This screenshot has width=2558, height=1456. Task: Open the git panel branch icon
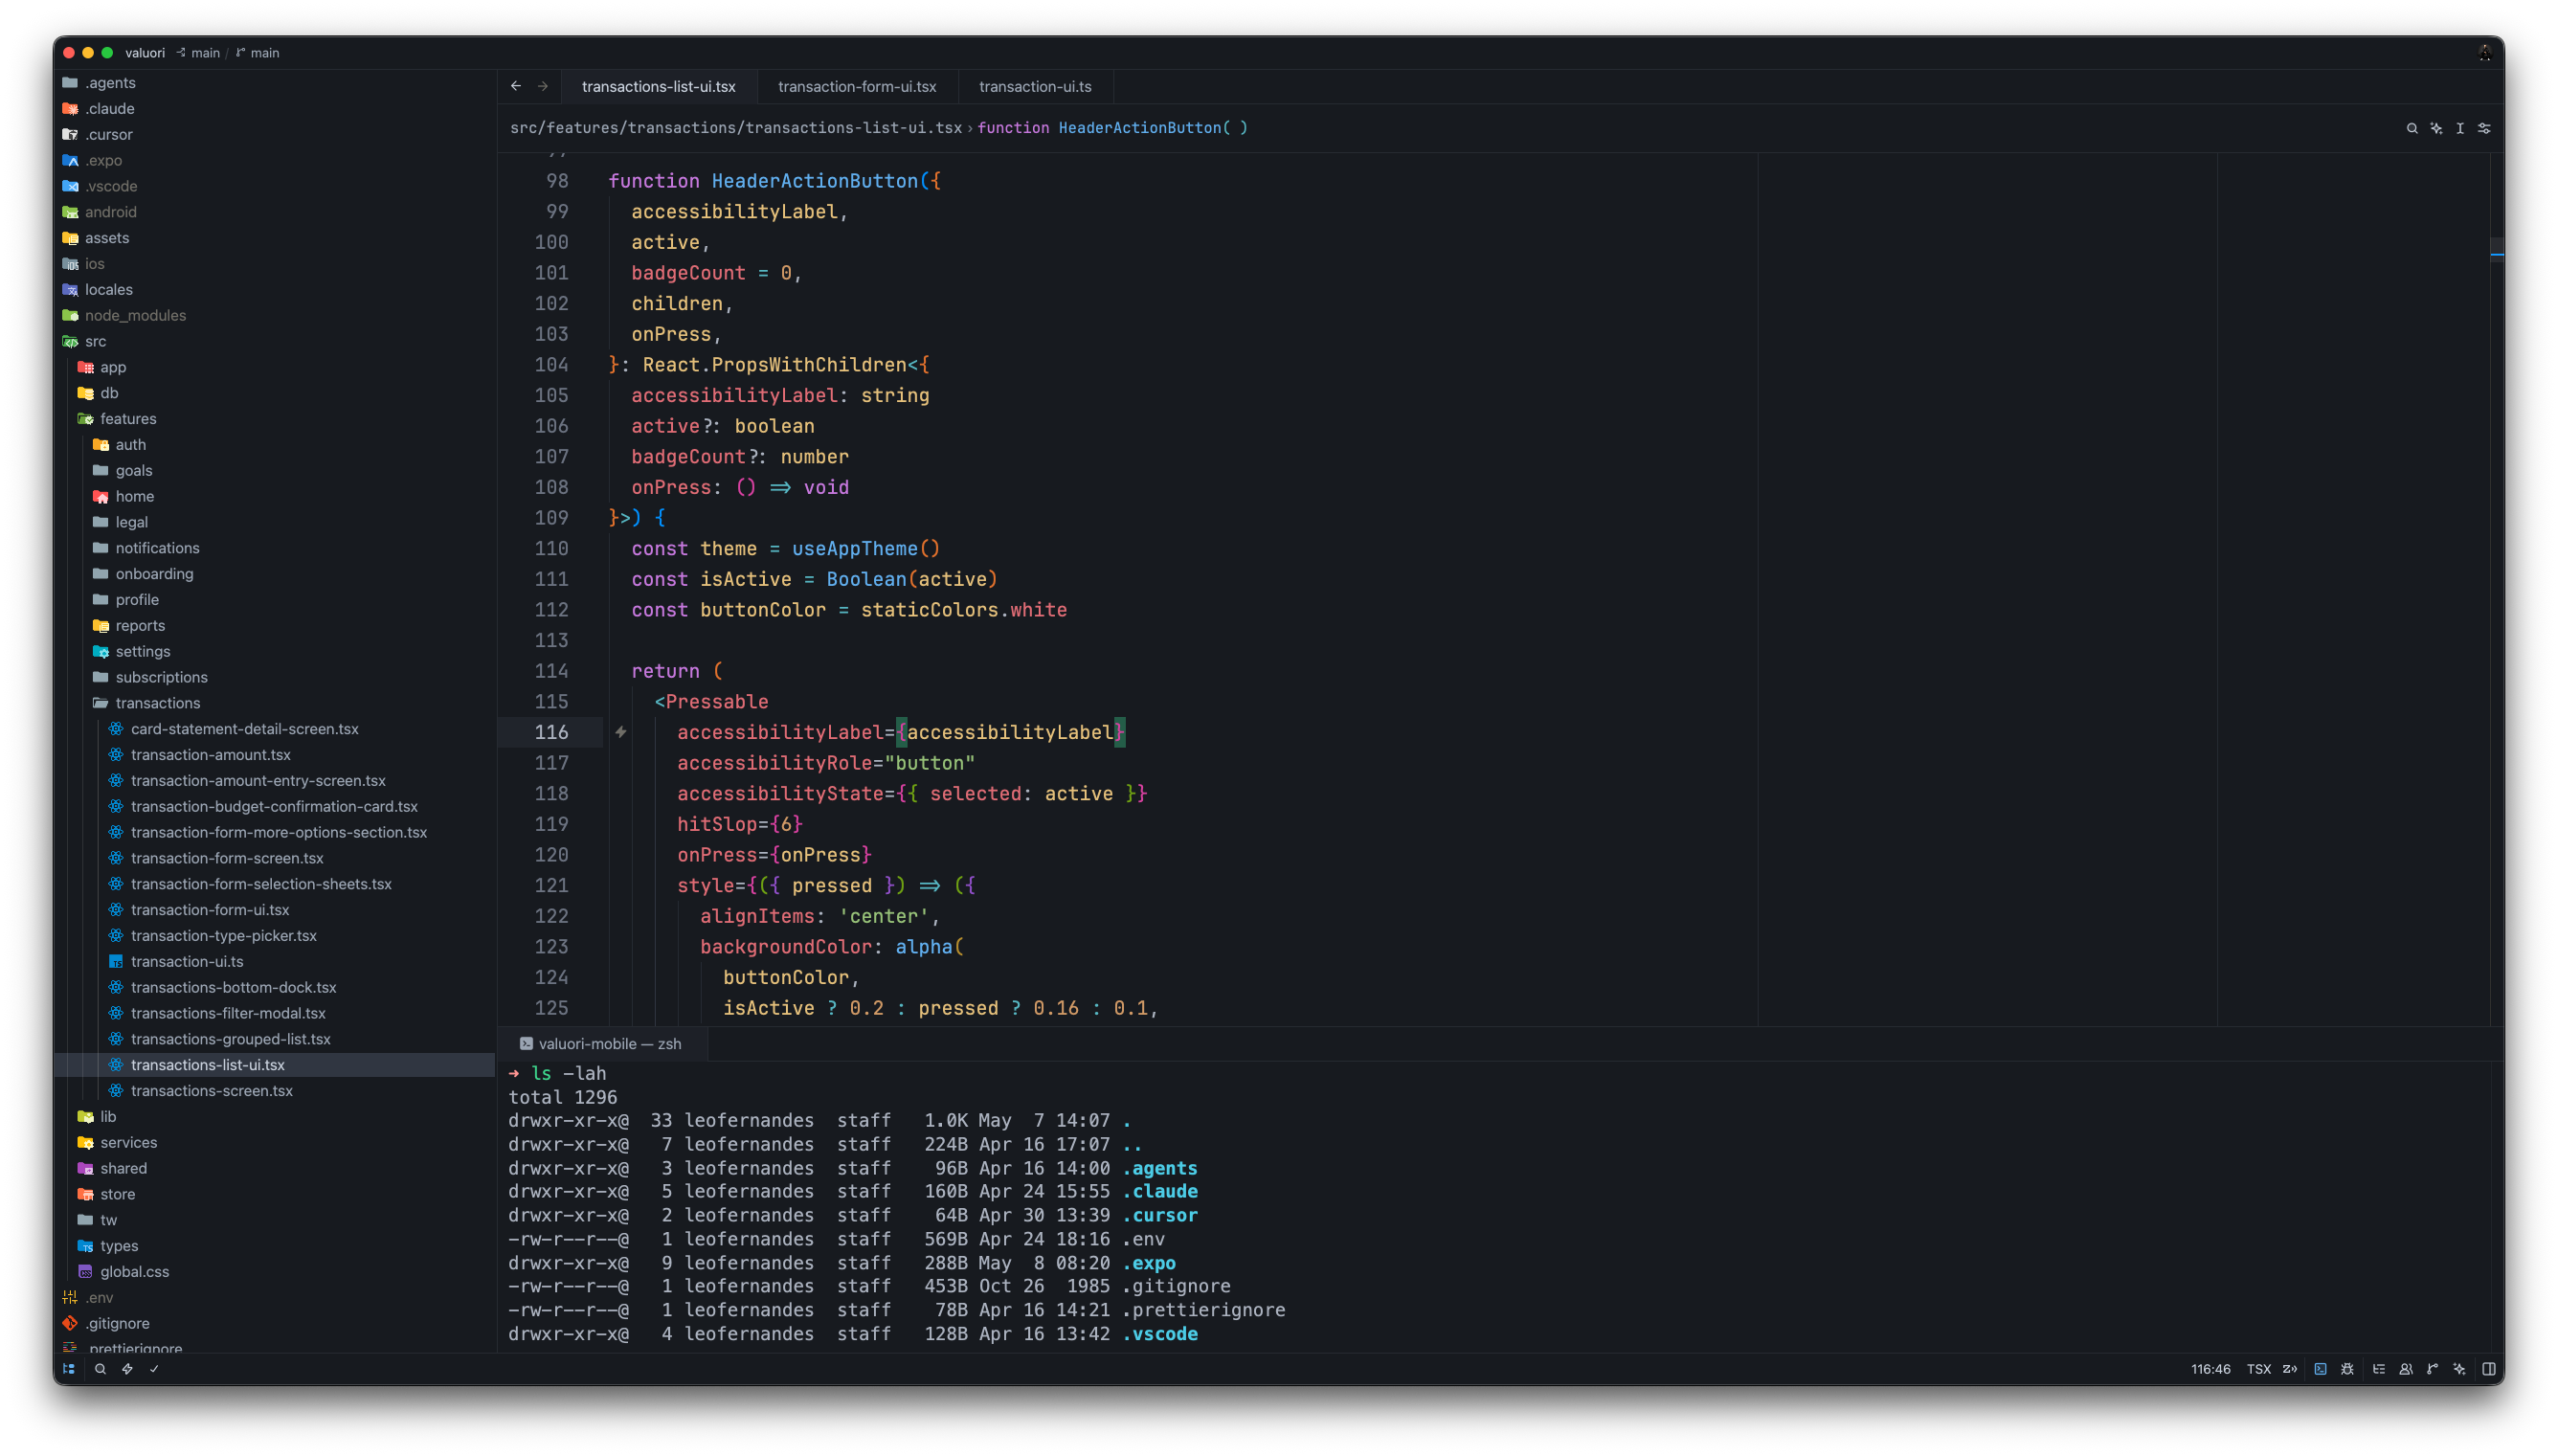[2432, 1369]
